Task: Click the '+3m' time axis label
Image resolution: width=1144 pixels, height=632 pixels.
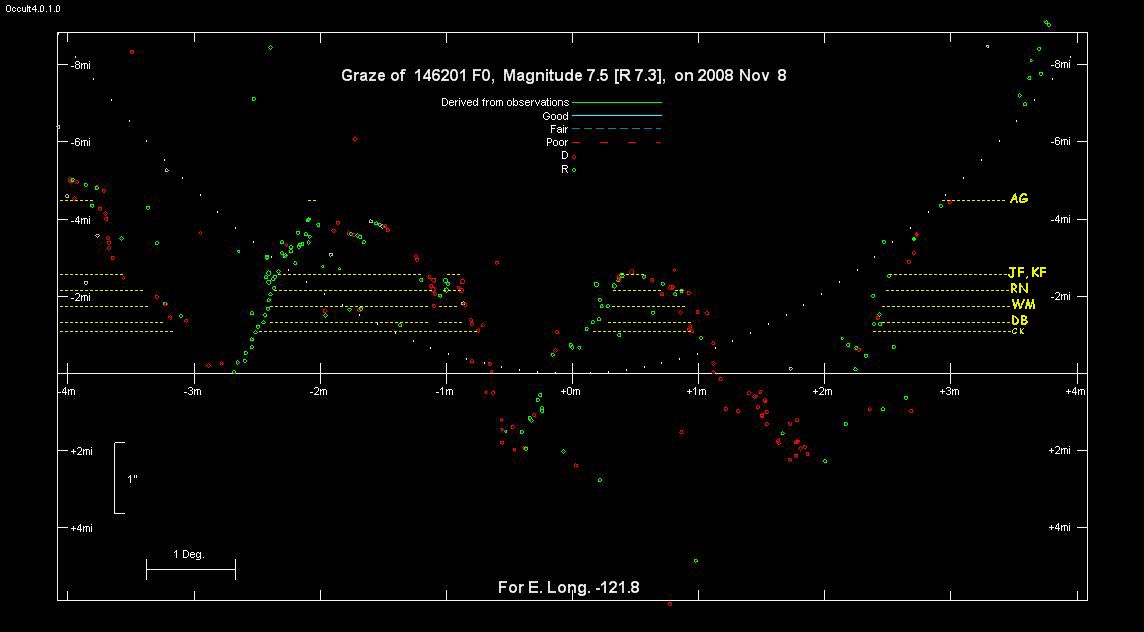Action: [949, 392]
